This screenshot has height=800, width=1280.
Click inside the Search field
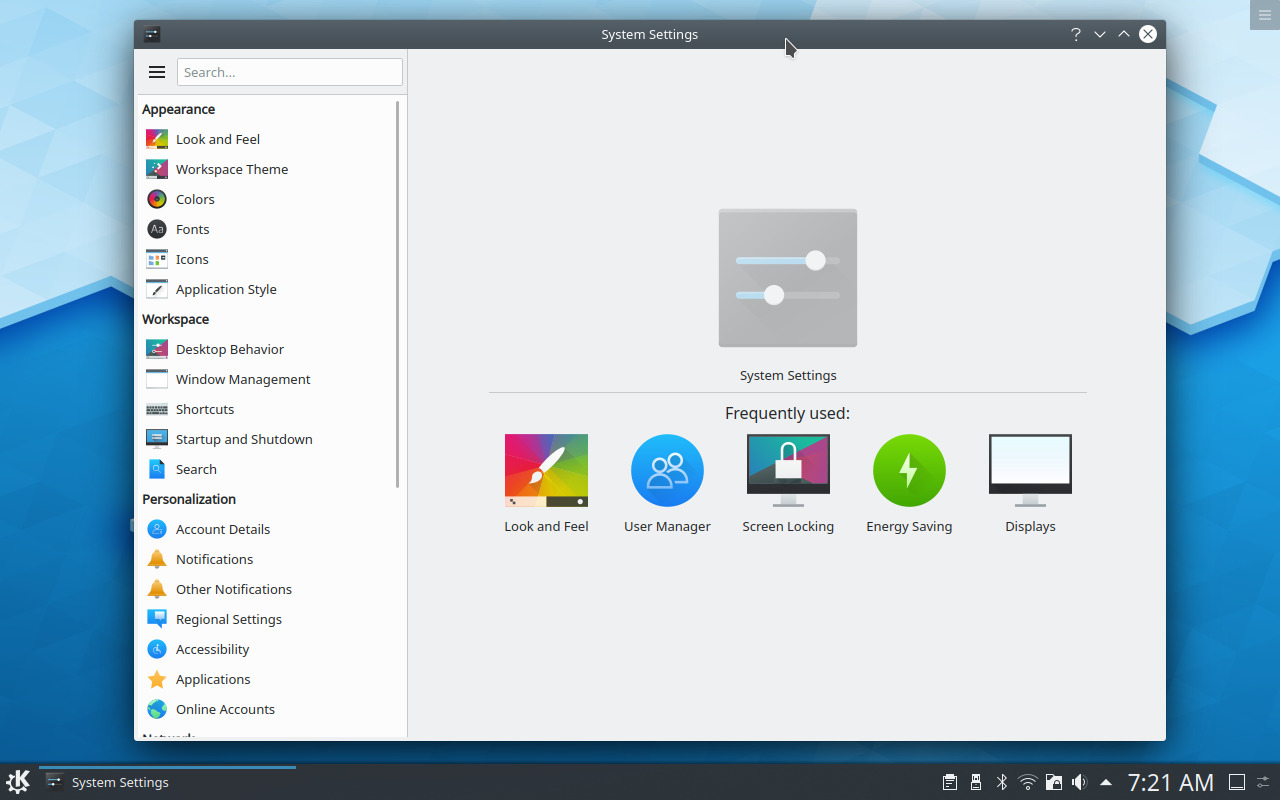pos(289,71)
